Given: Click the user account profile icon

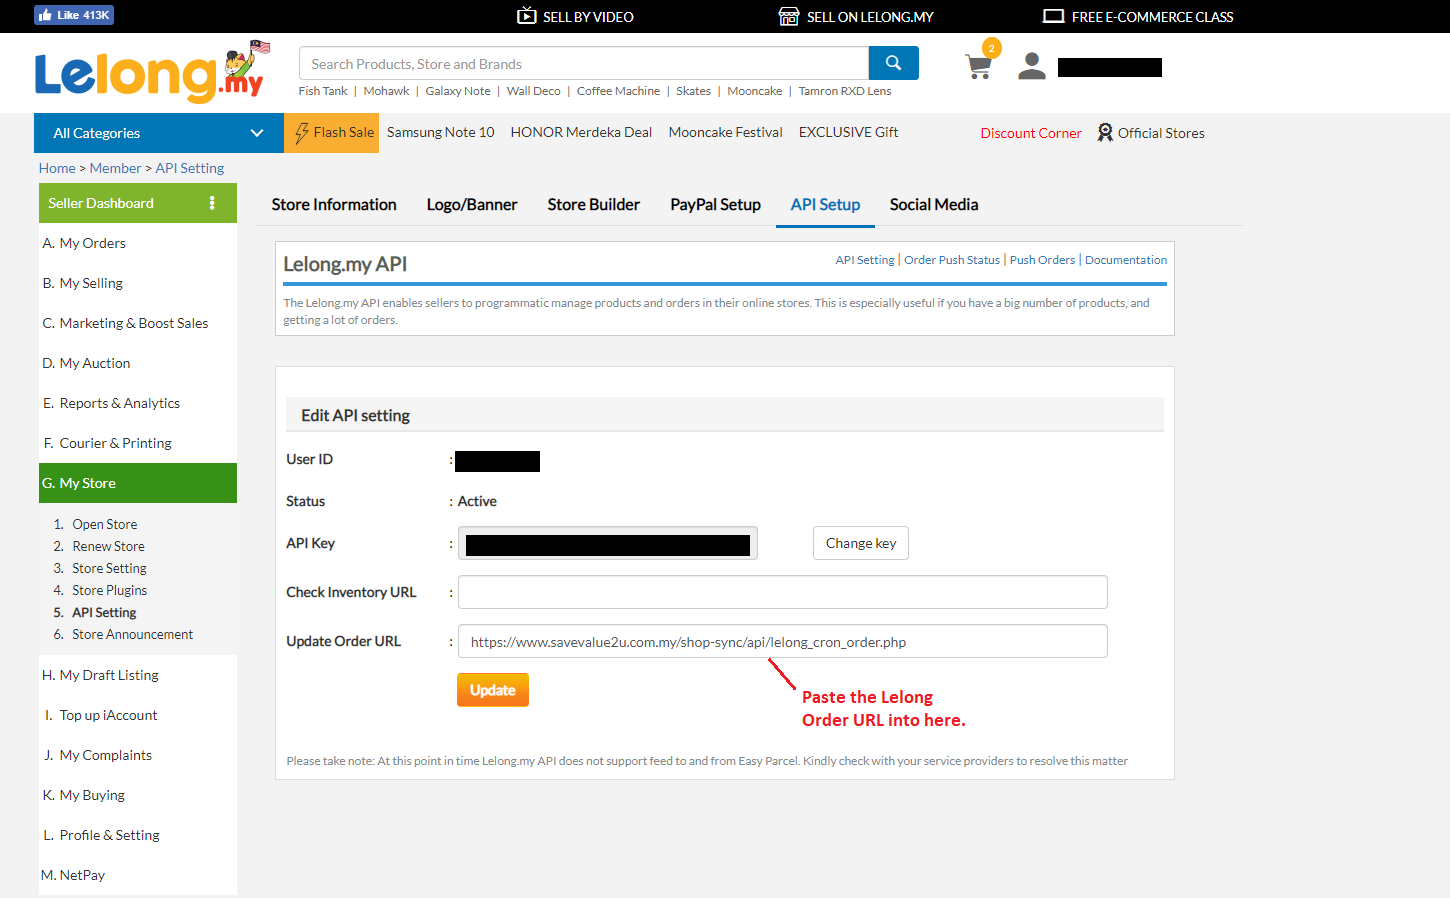Looking at the screenshot, I should 1031,66.
